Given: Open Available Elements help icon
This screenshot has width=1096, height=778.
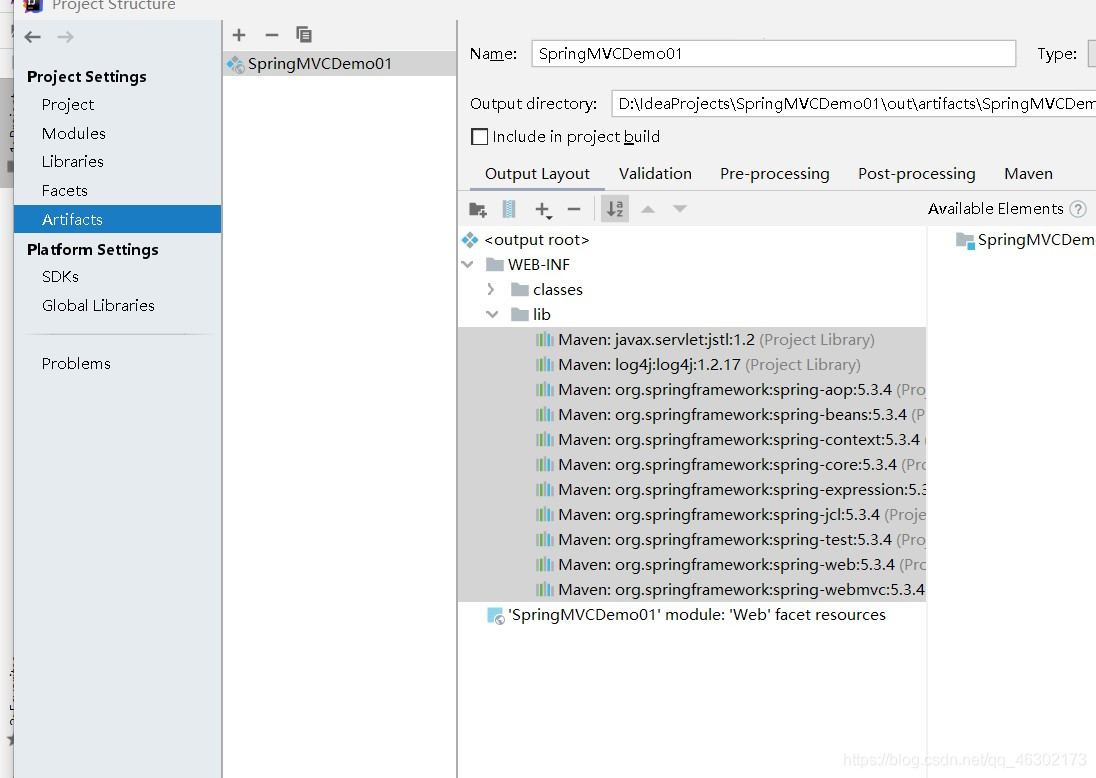Looking at the screenshot, I should pyautogui.click(x=1079, y=209).
